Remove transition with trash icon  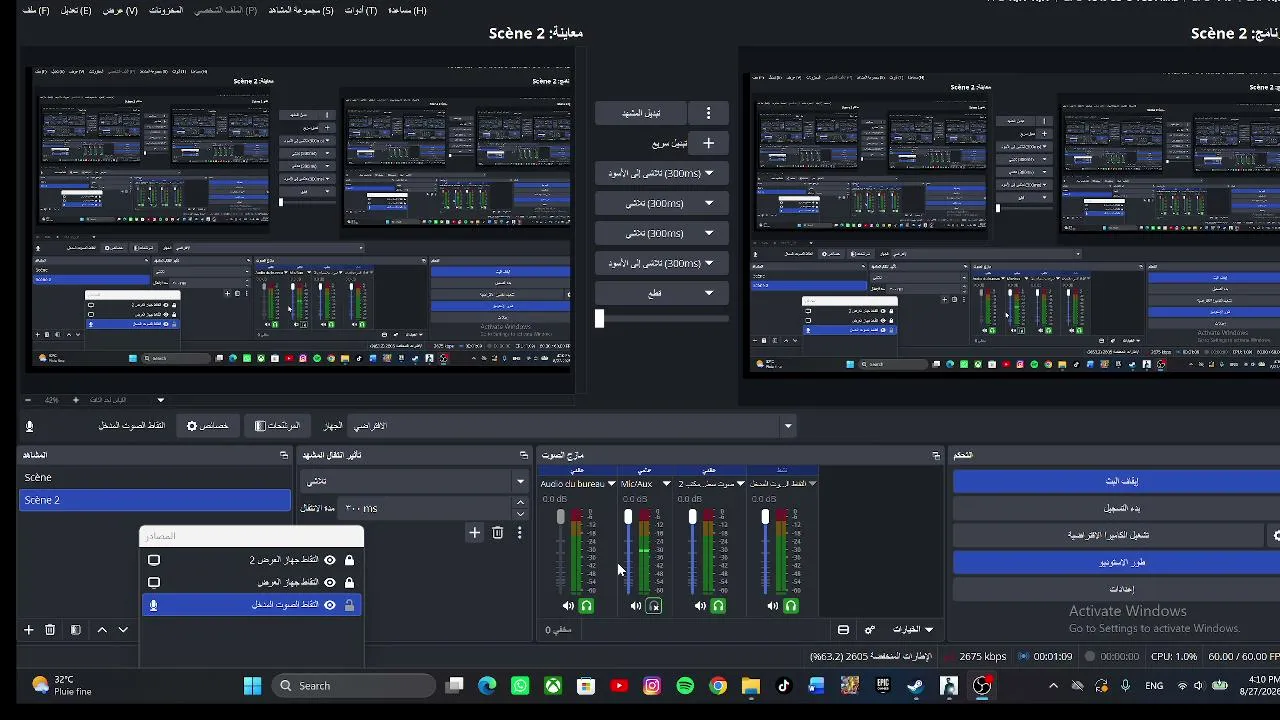498,533
